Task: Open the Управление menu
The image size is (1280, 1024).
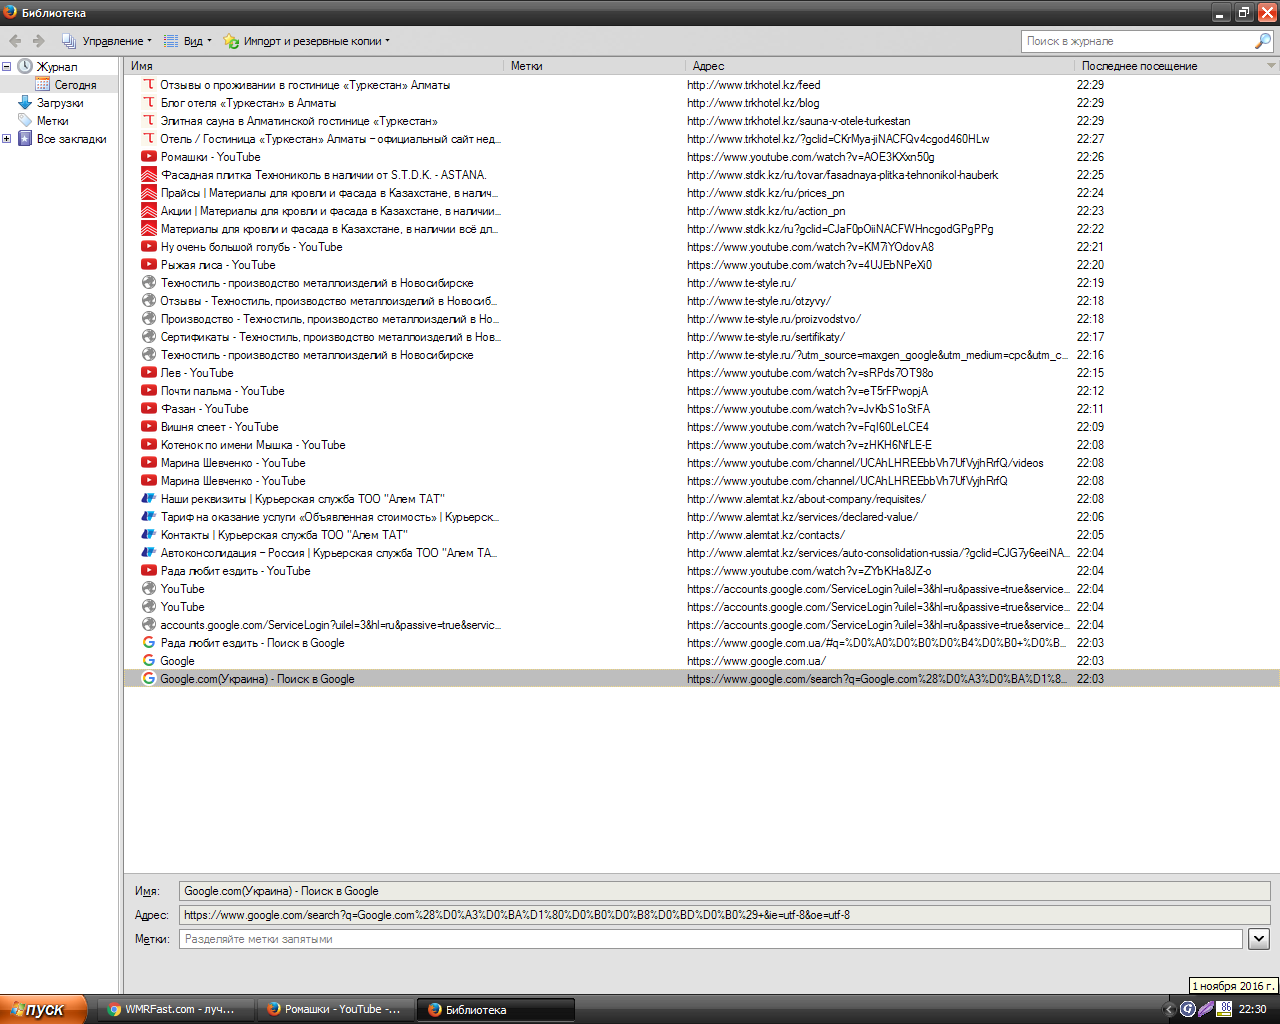Action: (x=106, y=41)
